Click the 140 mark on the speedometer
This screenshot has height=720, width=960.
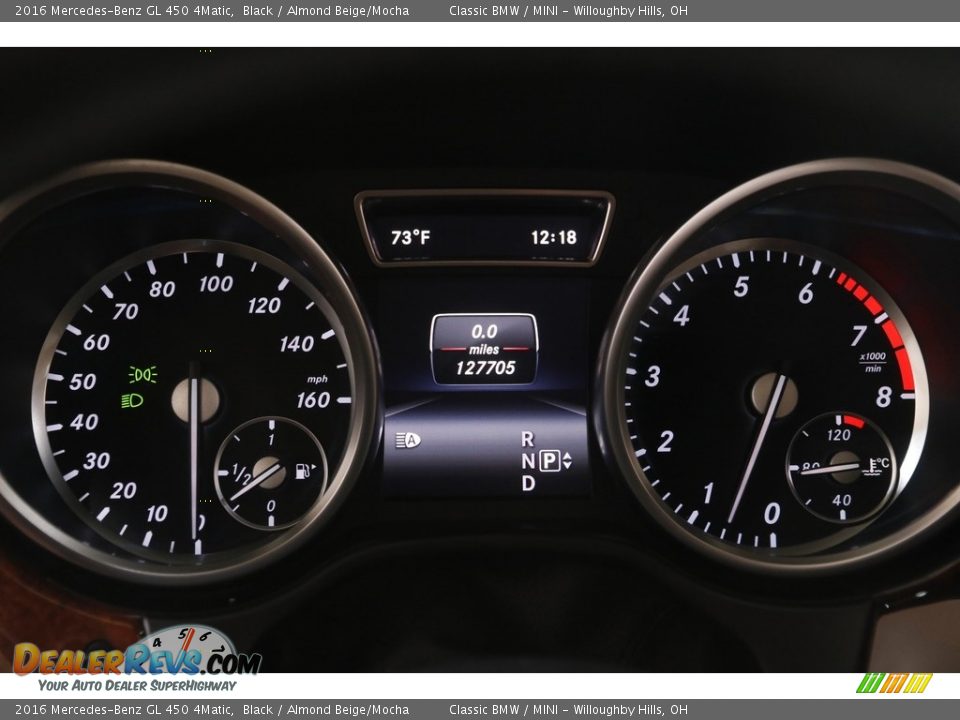click(x=296, y=344)
